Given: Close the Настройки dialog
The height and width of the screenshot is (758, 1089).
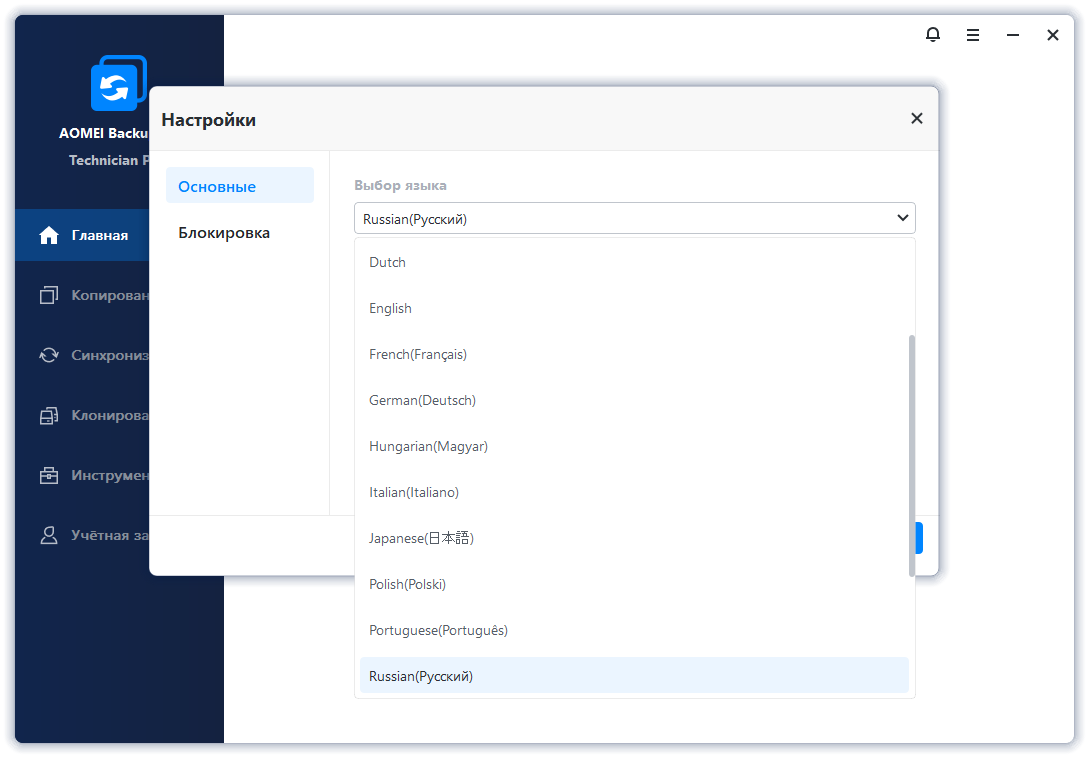Looking at the screenshot, I should click(916, 119).
